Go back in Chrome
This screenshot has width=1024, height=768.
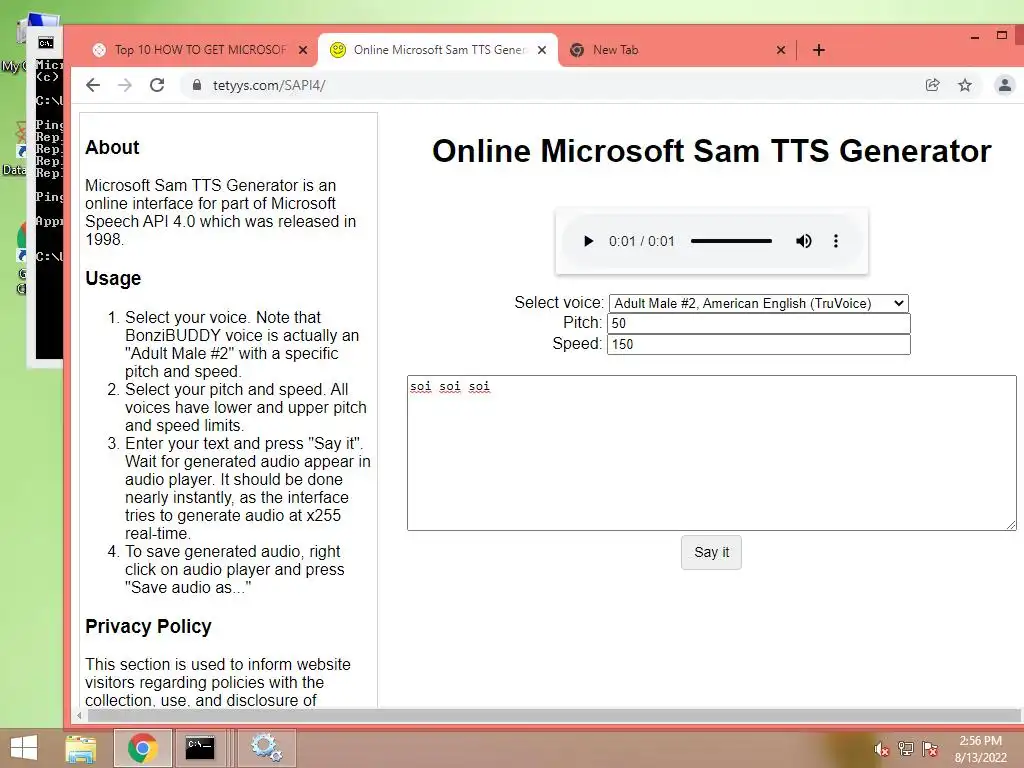point(93,85)
